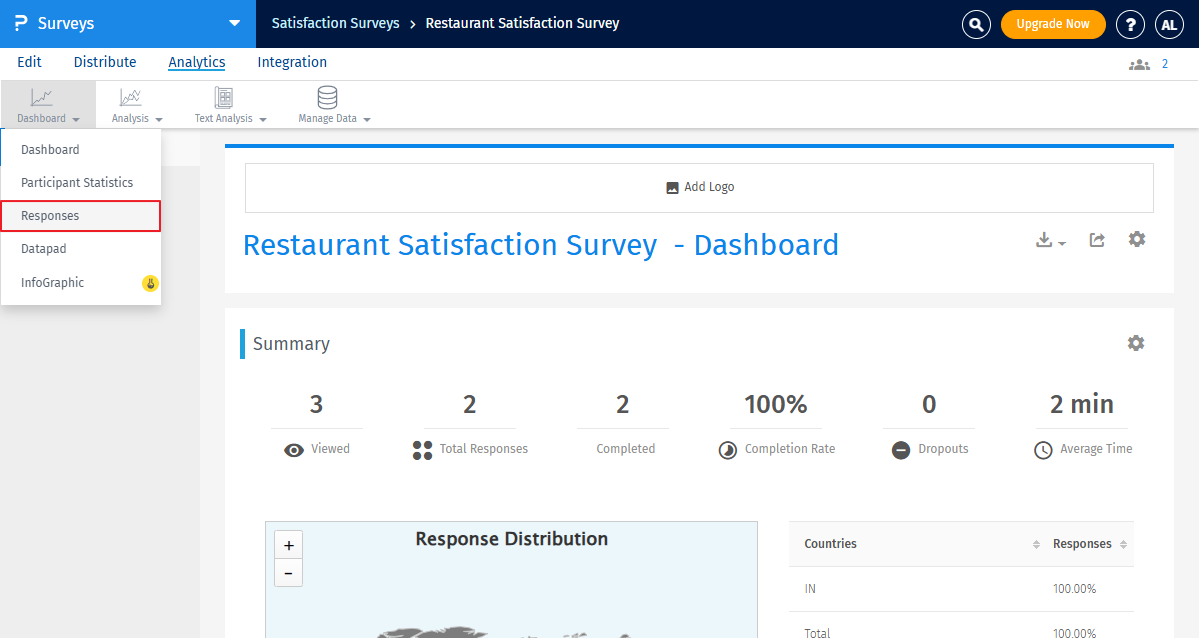The height and width of the screenshot is (638, 1199).
Task: Click Add Logo placeholder area
Action: pos(699,186)
